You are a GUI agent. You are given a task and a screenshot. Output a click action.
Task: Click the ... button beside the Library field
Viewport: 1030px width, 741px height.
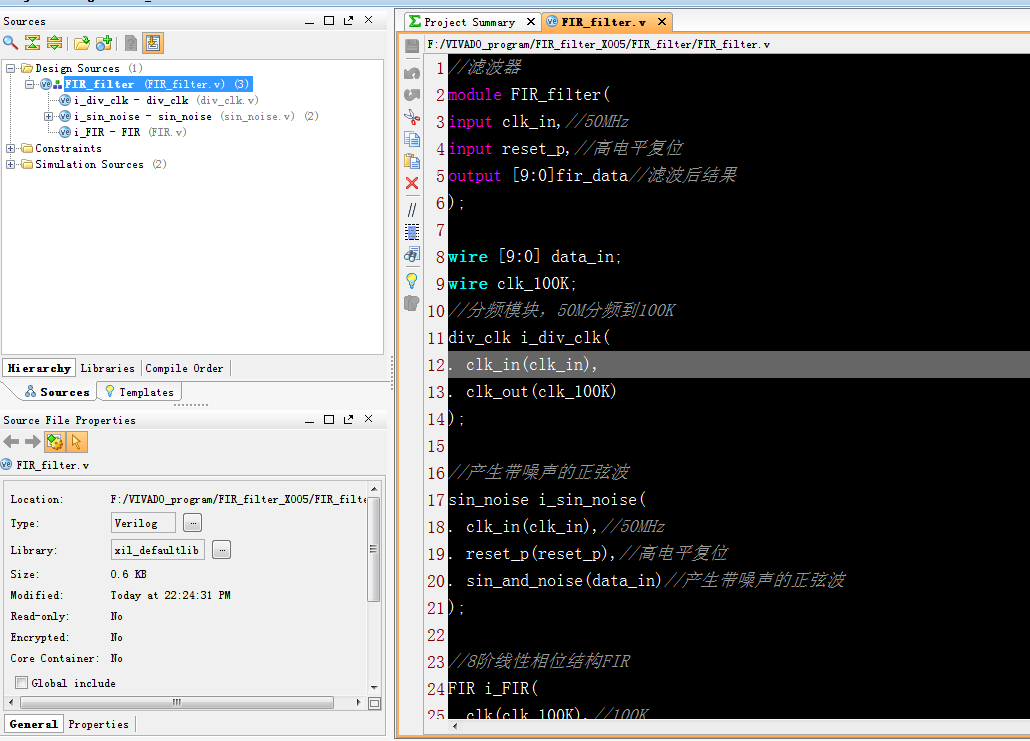click(221, 548)
